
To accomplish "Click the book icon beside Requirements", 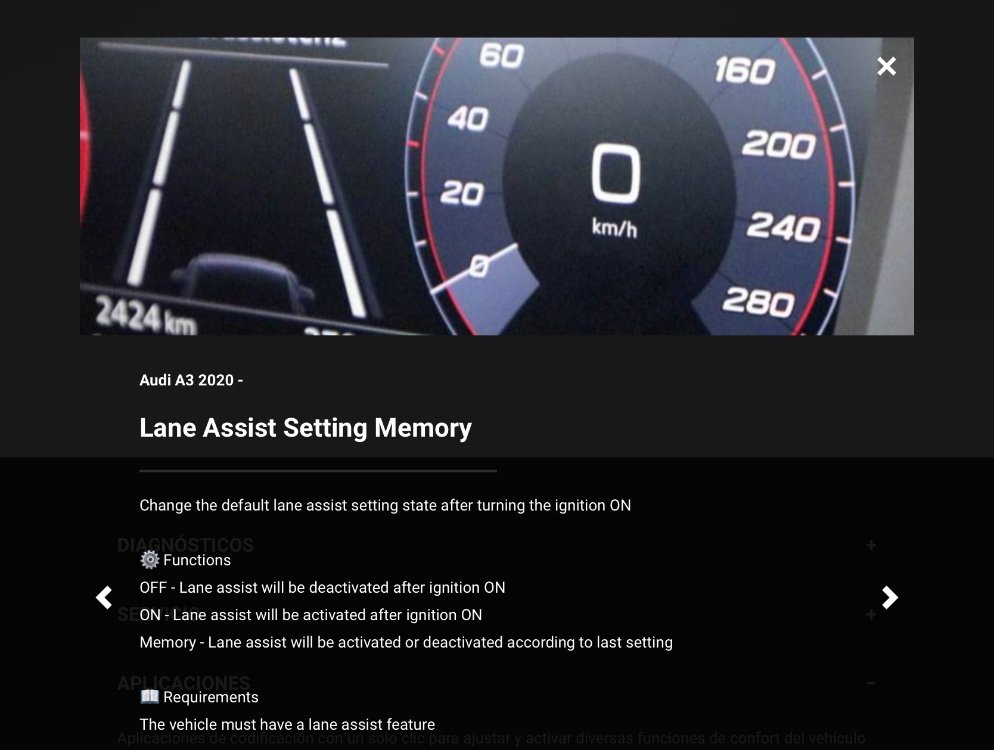I will (150, 696).
